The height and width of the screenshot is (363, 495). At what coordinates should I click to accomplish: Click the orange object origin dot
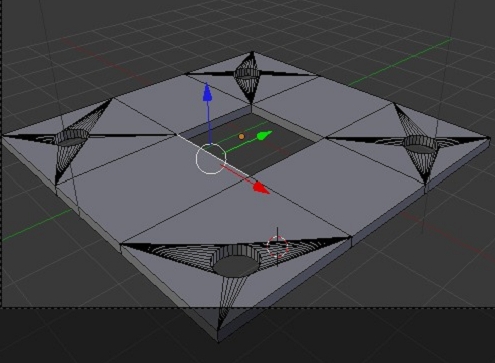241,137
